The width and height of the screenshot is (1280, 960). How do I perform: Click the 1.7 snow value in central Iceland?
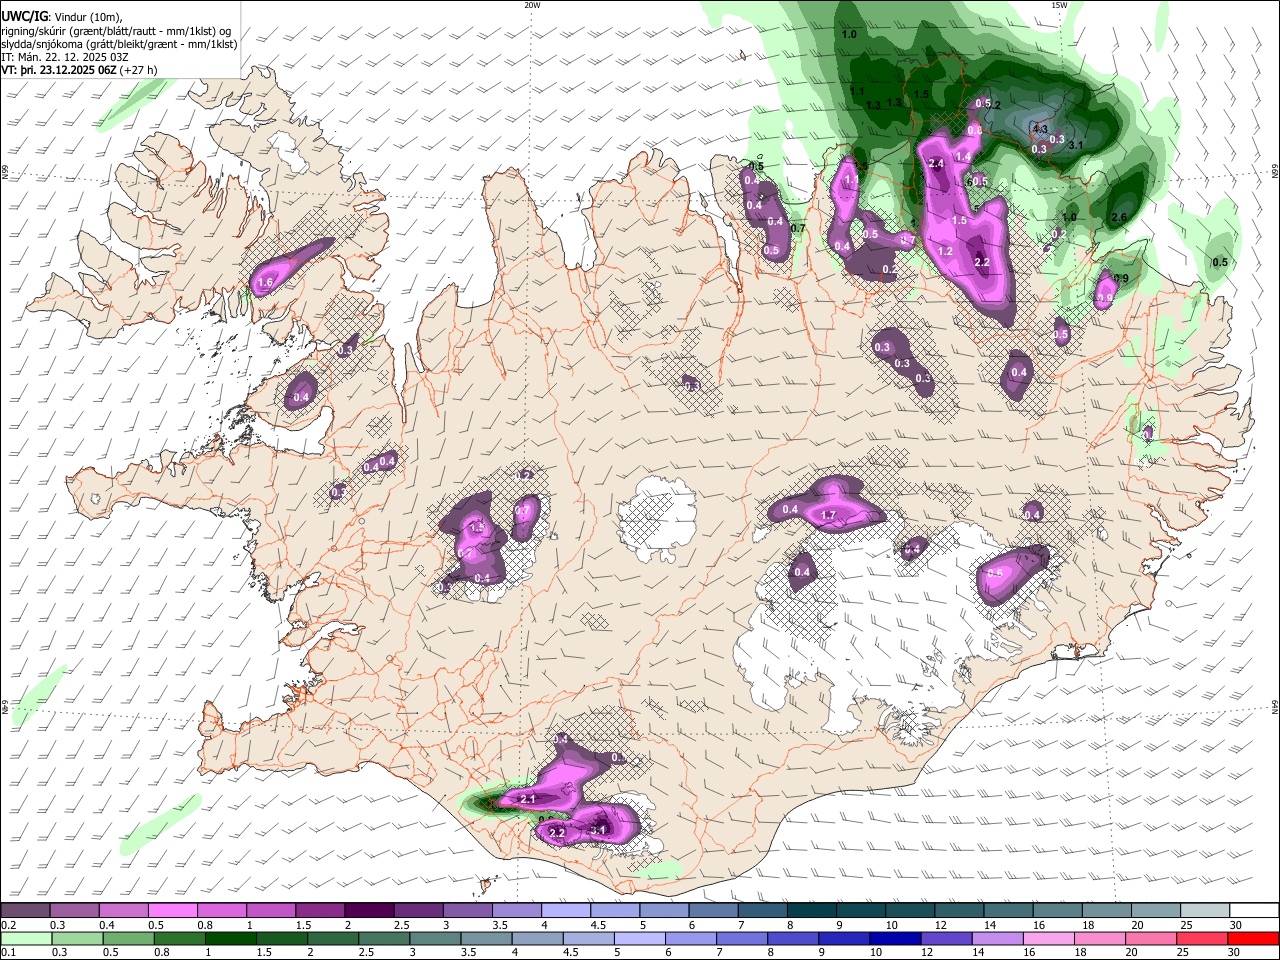coord(828,516)
